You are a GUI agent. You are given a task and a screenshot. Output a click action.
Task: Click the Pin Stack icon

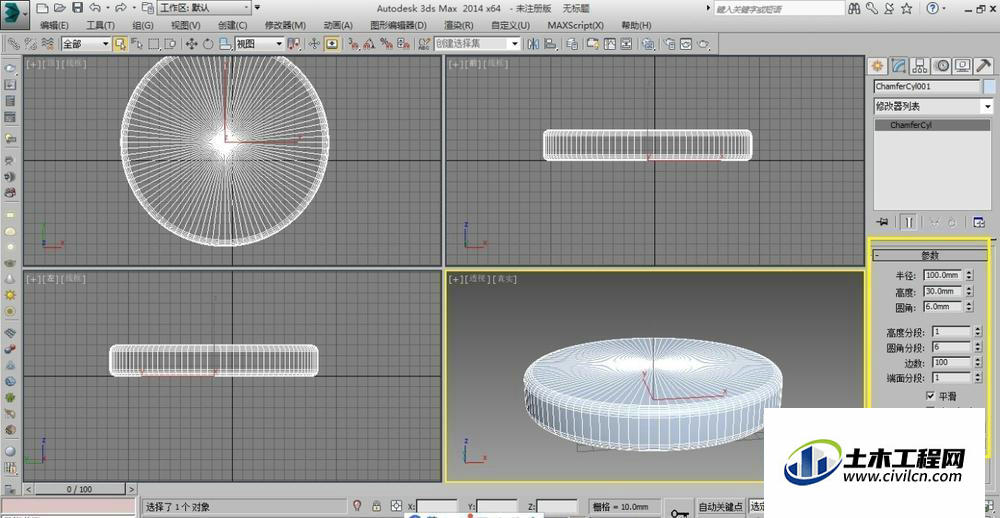pos(883,222)
